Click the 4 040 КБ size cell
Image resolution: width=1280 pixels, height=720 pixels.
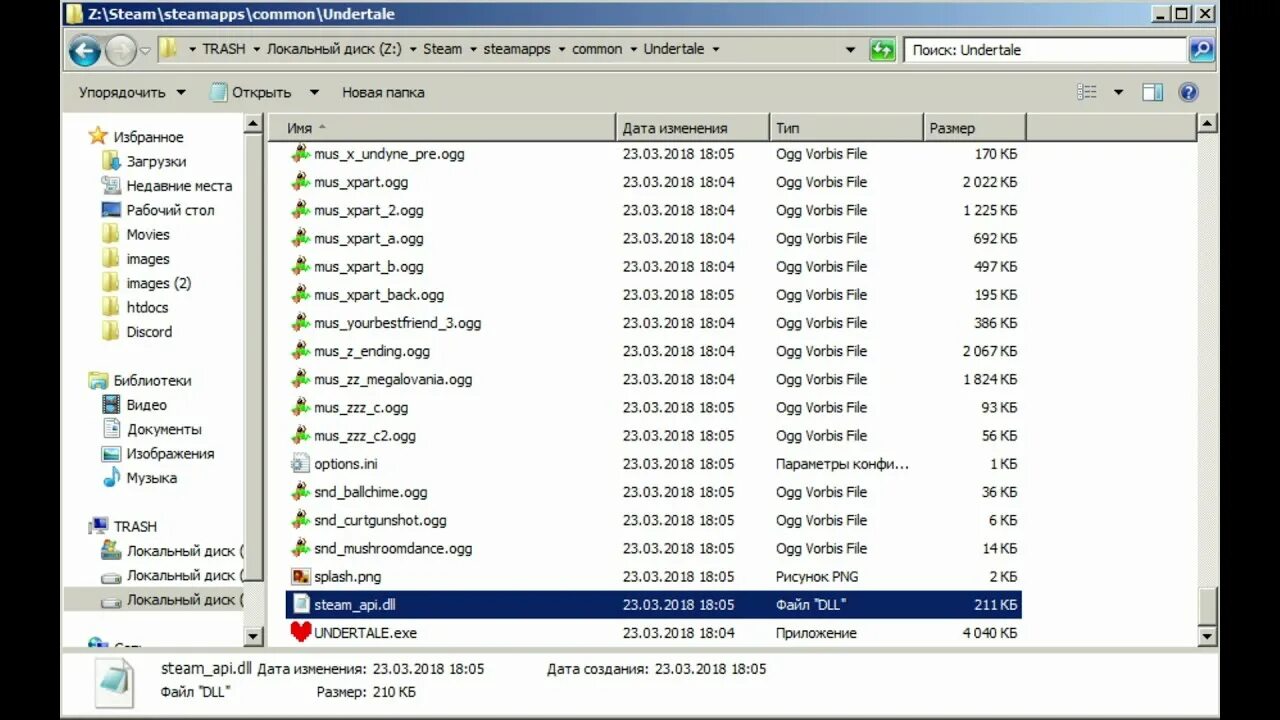(x=990, y=633)
